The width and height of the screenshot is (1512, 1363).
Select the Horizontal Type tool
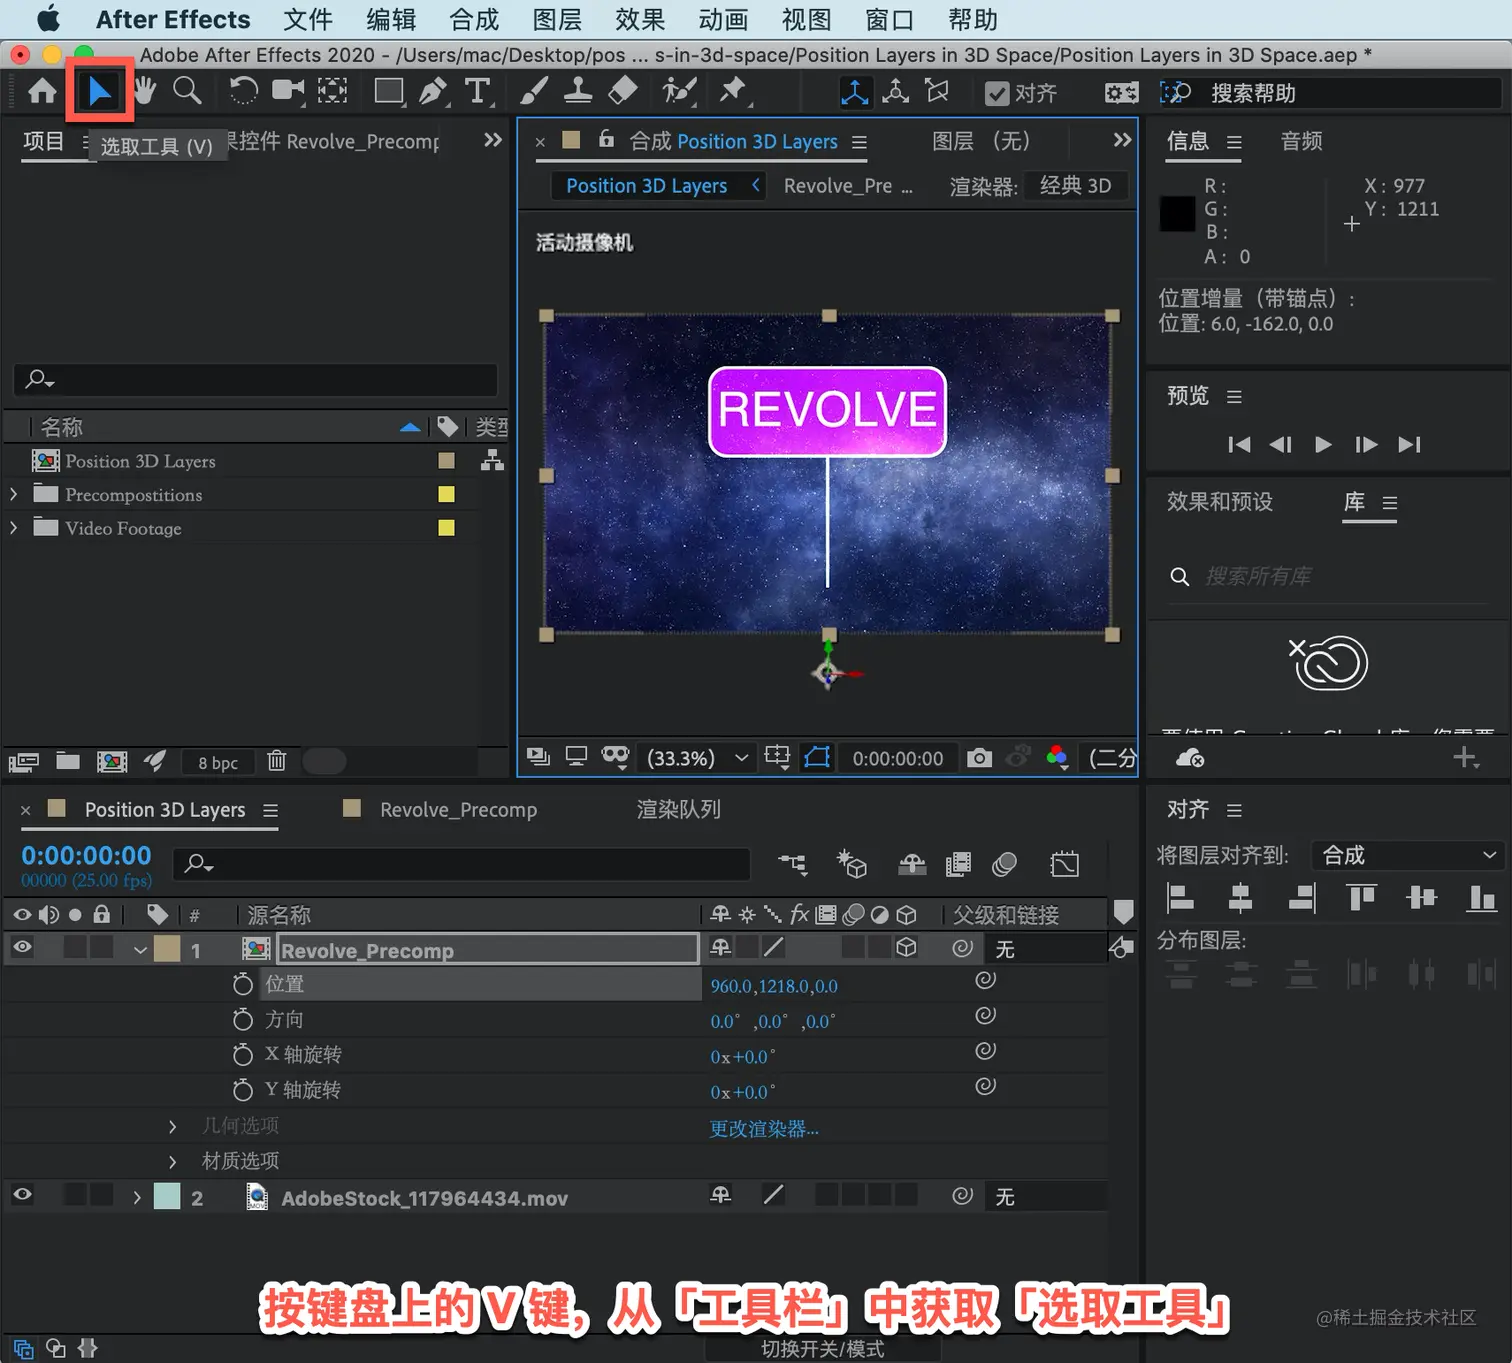coord(478,91)
